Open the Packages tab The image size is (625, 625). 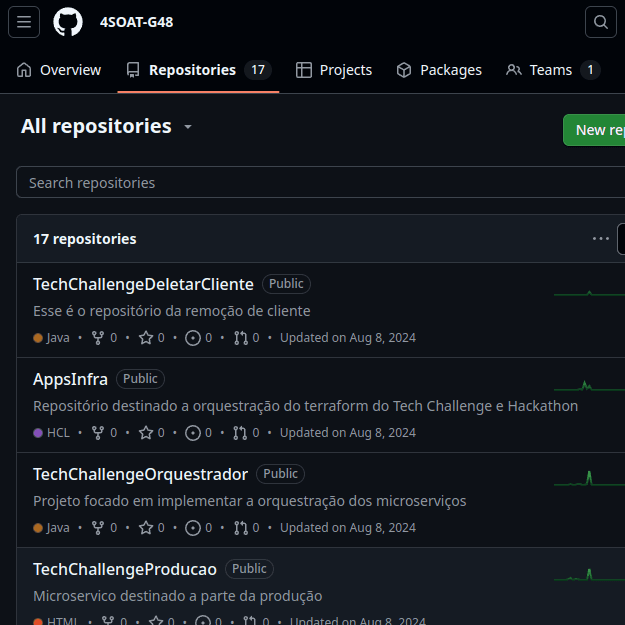[439, 70]
